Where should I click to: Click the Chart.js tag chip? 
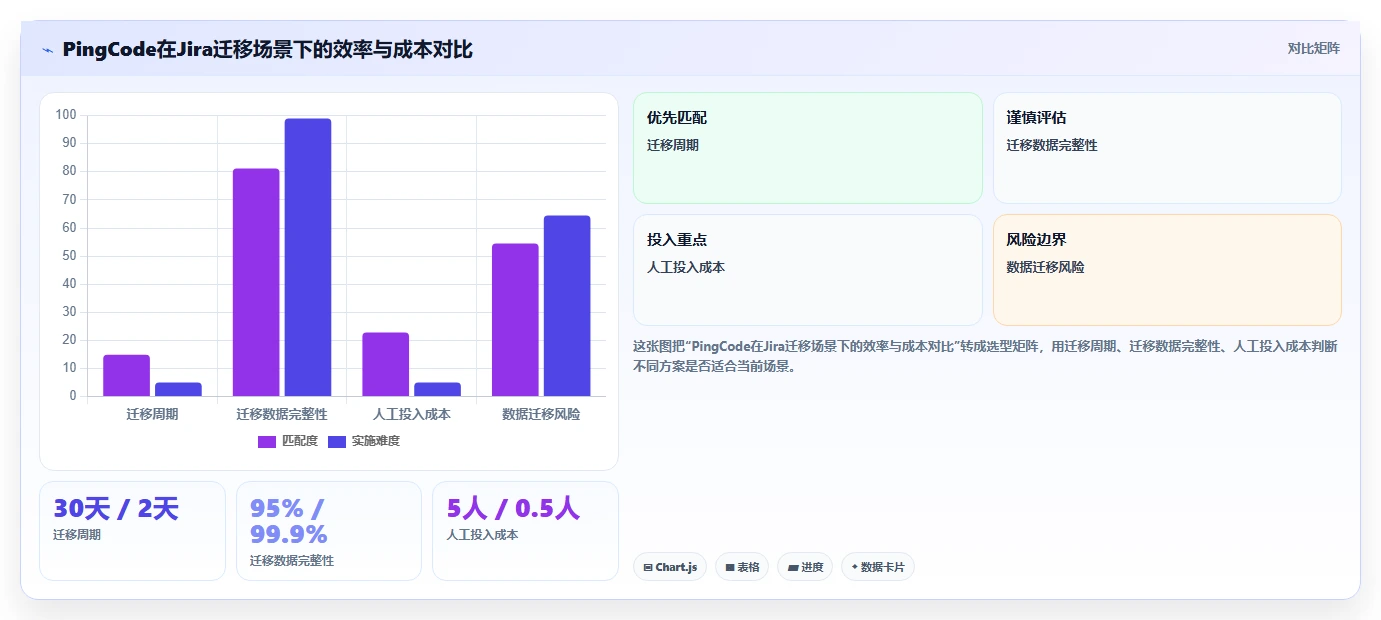670,567
